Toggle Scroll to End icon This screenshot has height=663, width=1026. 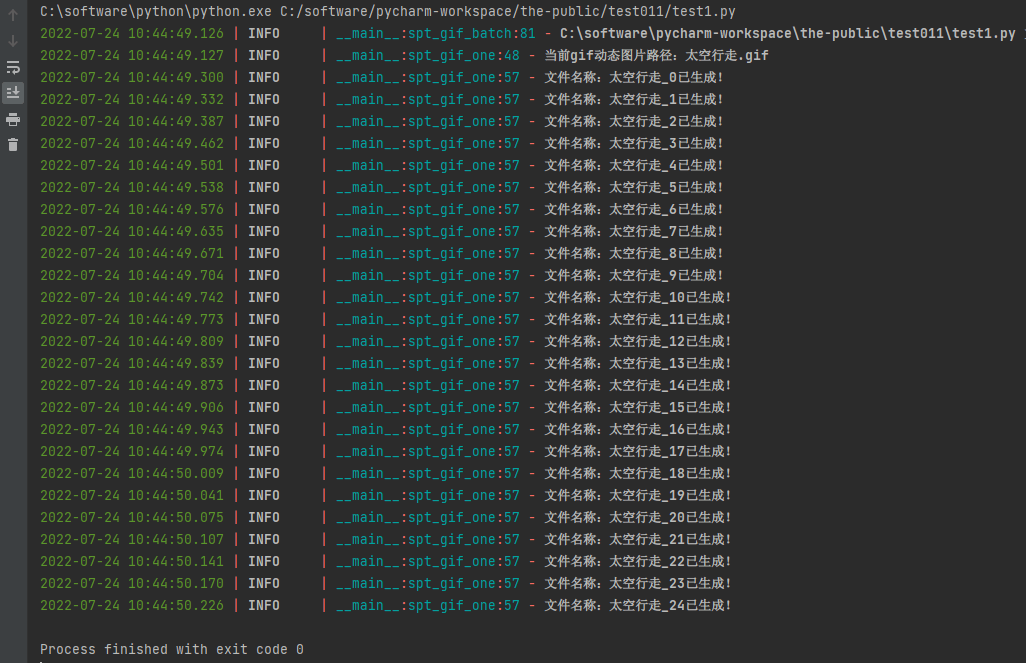(x=13, y=93)
